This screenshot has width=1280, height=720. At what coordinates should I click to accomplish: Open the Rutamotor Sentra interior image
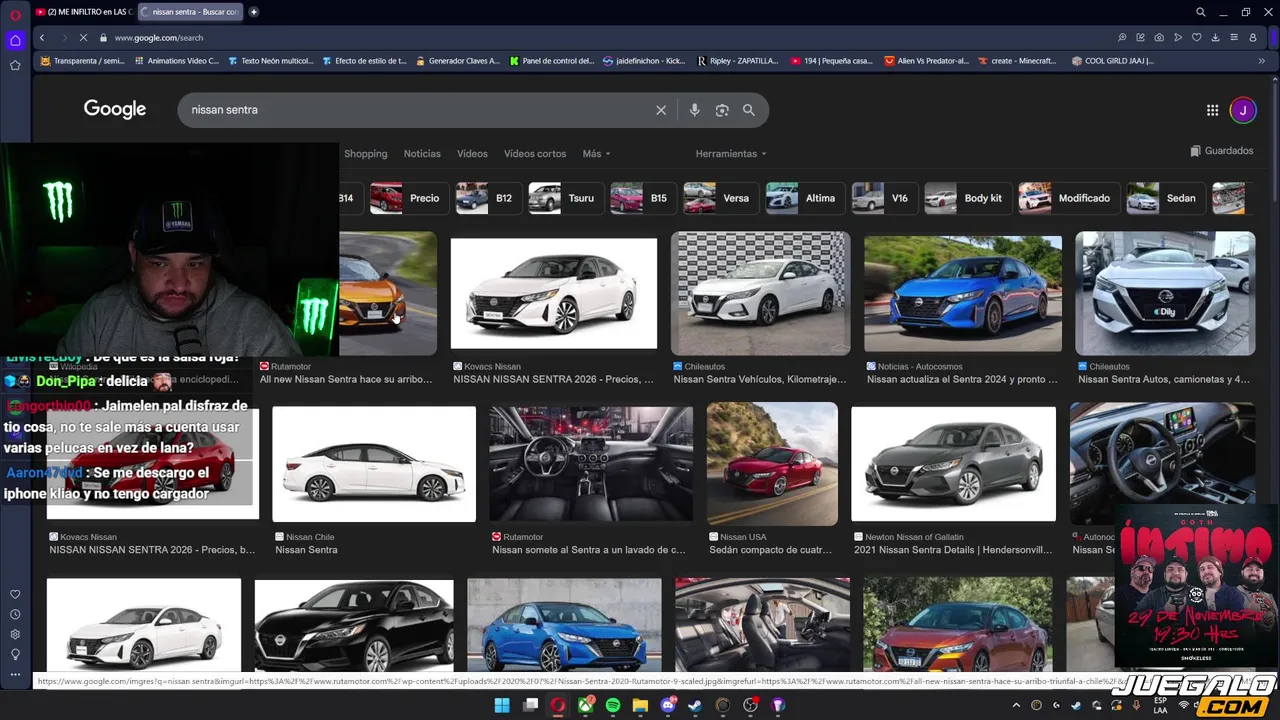pos(591,464)
